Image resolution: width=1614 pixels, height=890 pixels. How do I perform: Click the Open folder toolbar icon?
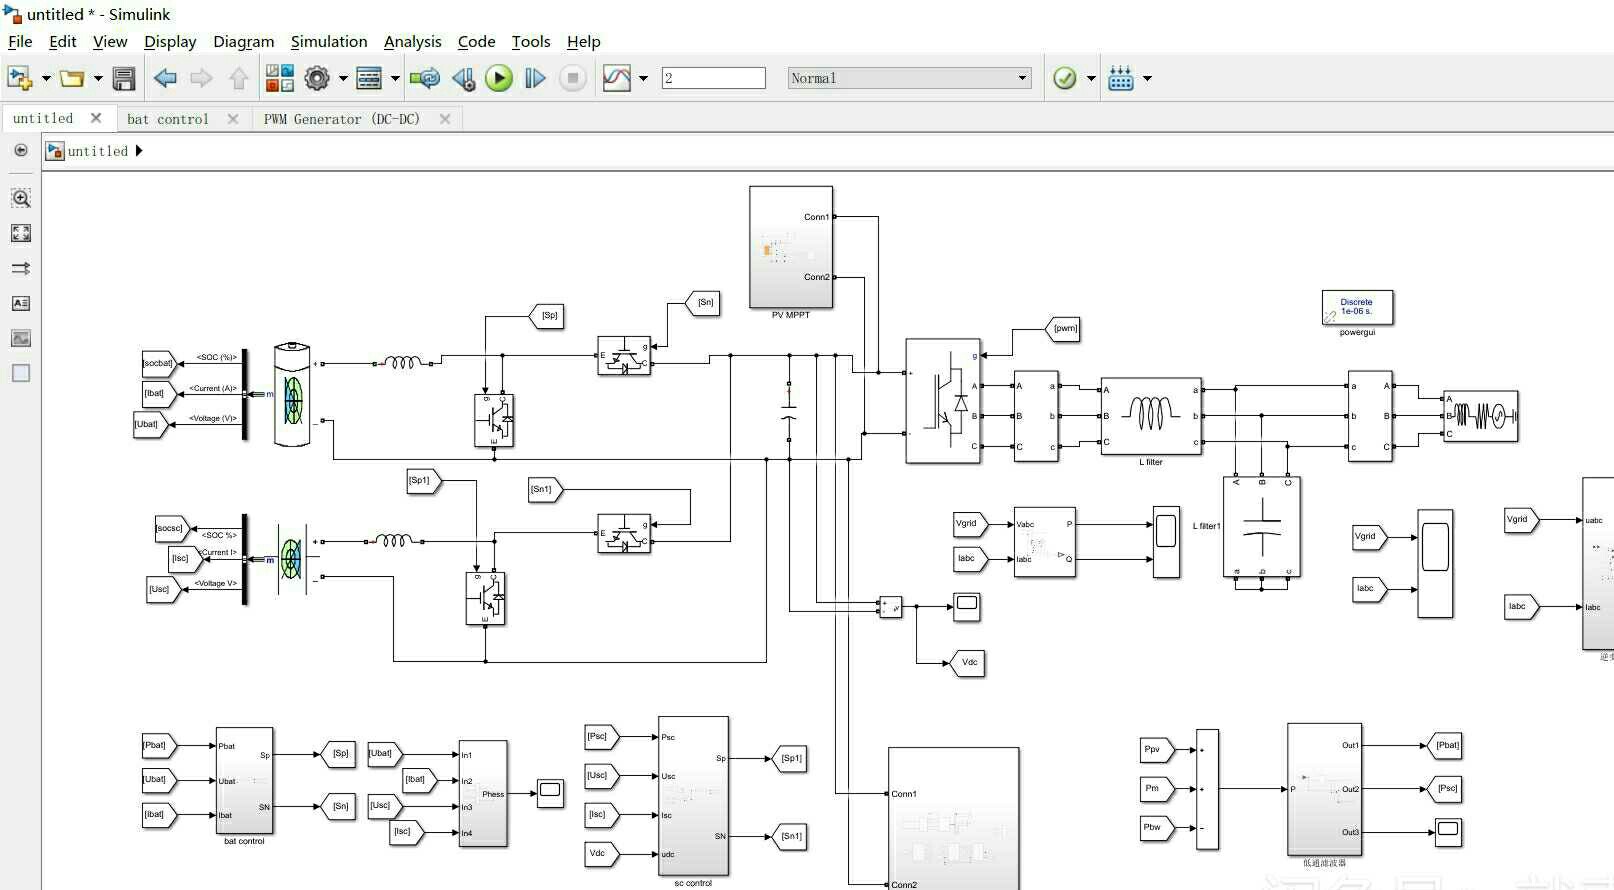(x=72, y=78)
